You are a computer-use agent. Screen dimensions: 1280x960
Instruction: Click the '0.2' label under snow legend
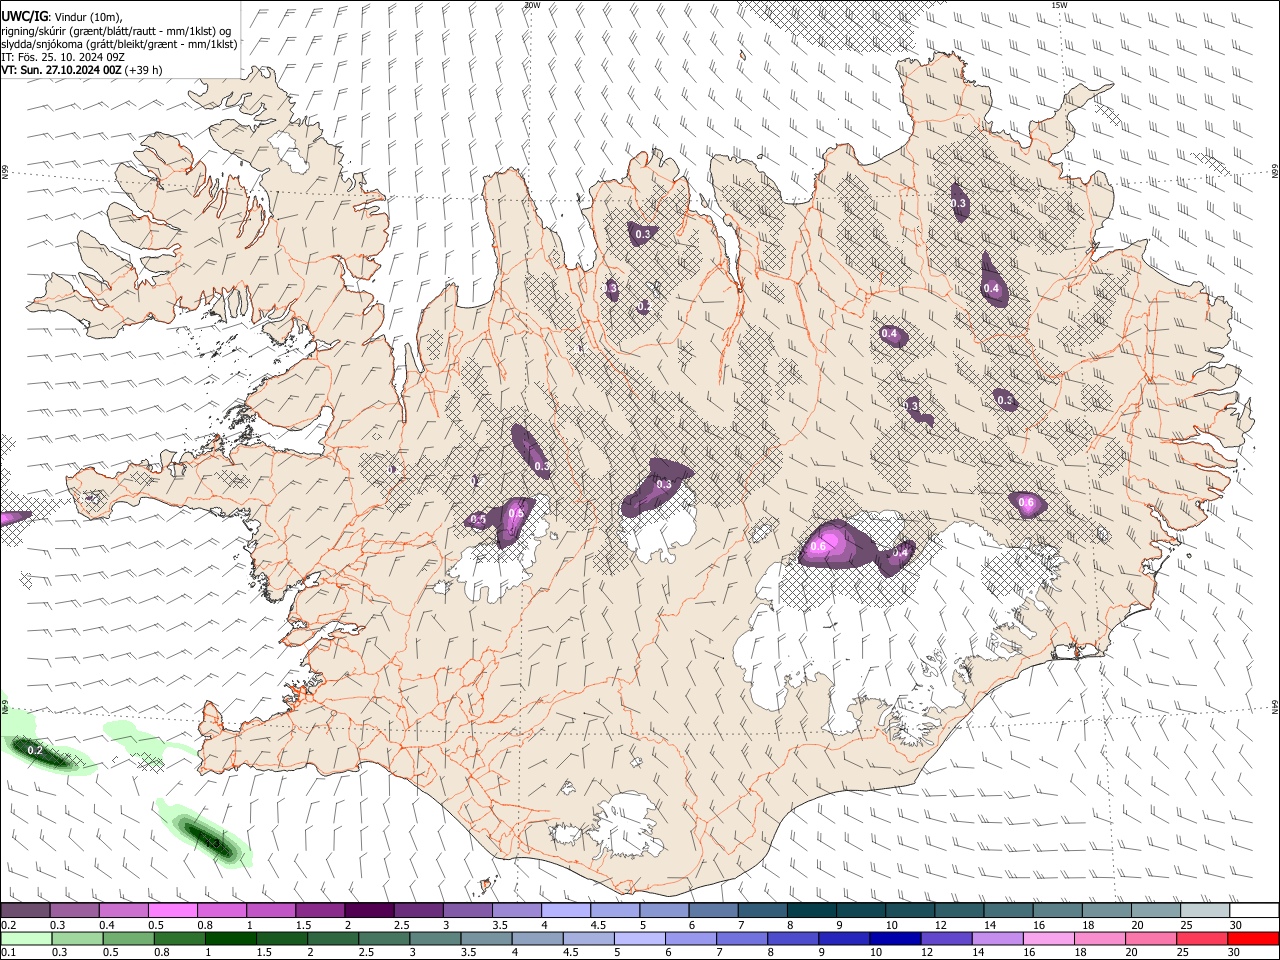click(7, 925)
